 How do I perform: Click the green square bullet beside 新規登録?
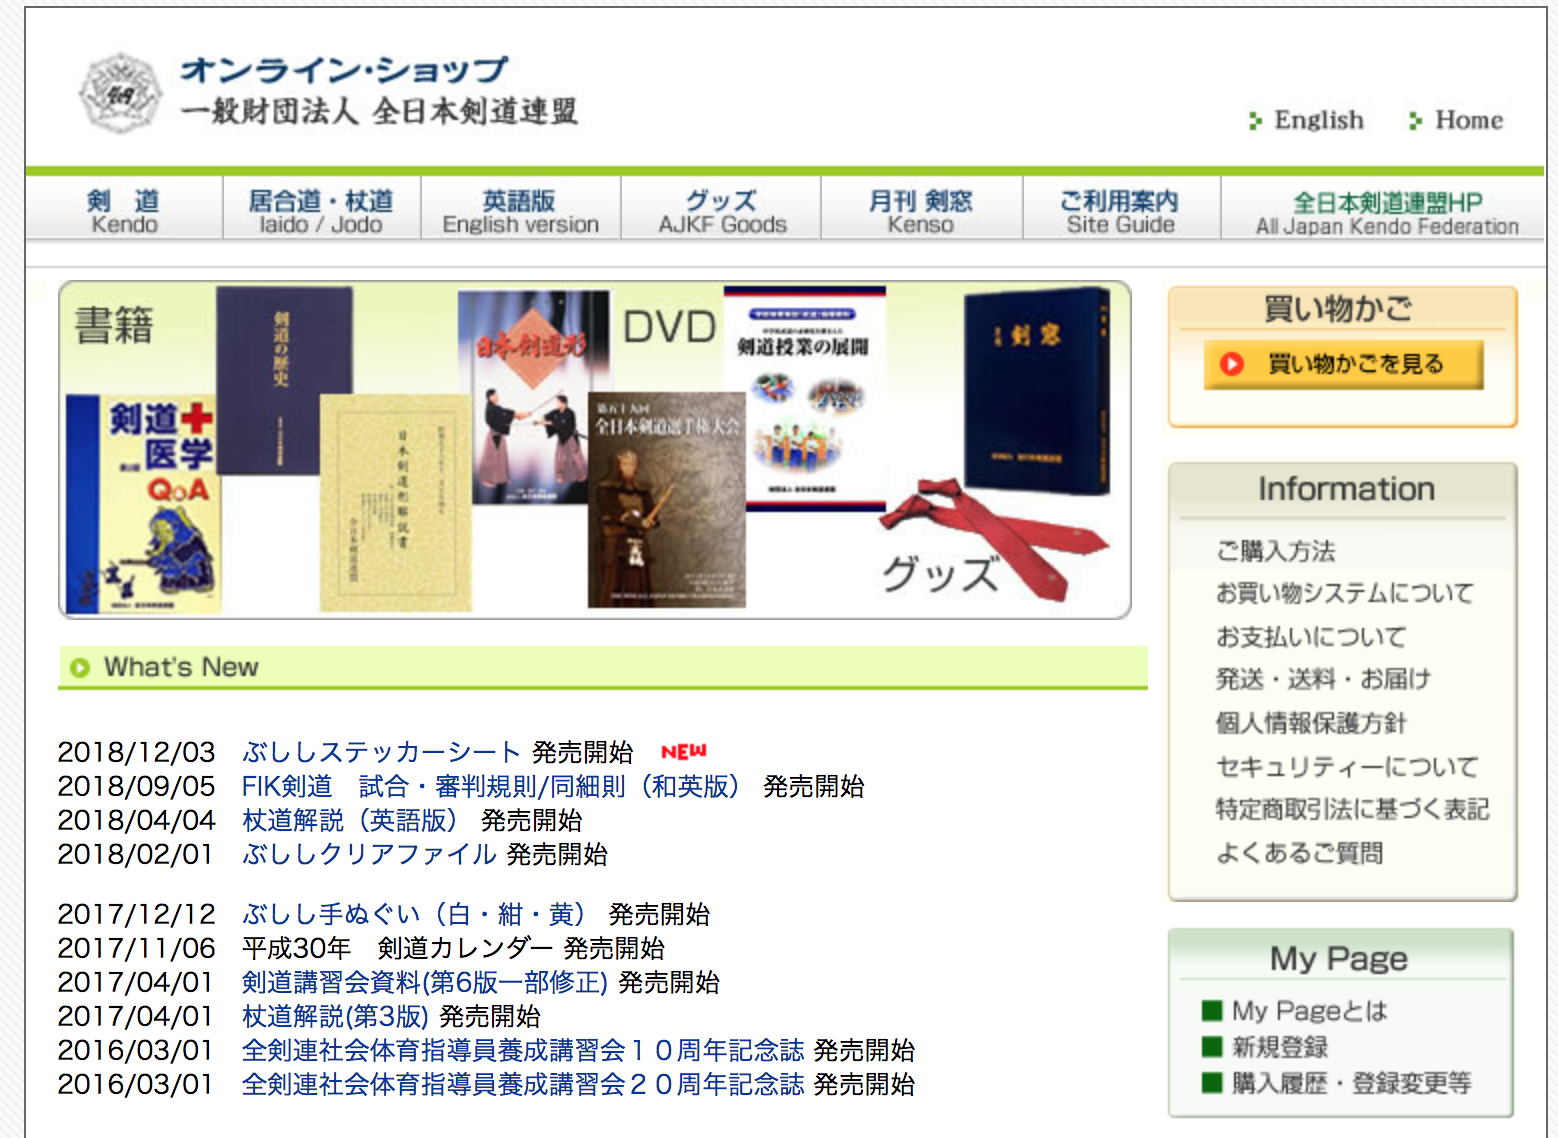click(1212, 1046)
